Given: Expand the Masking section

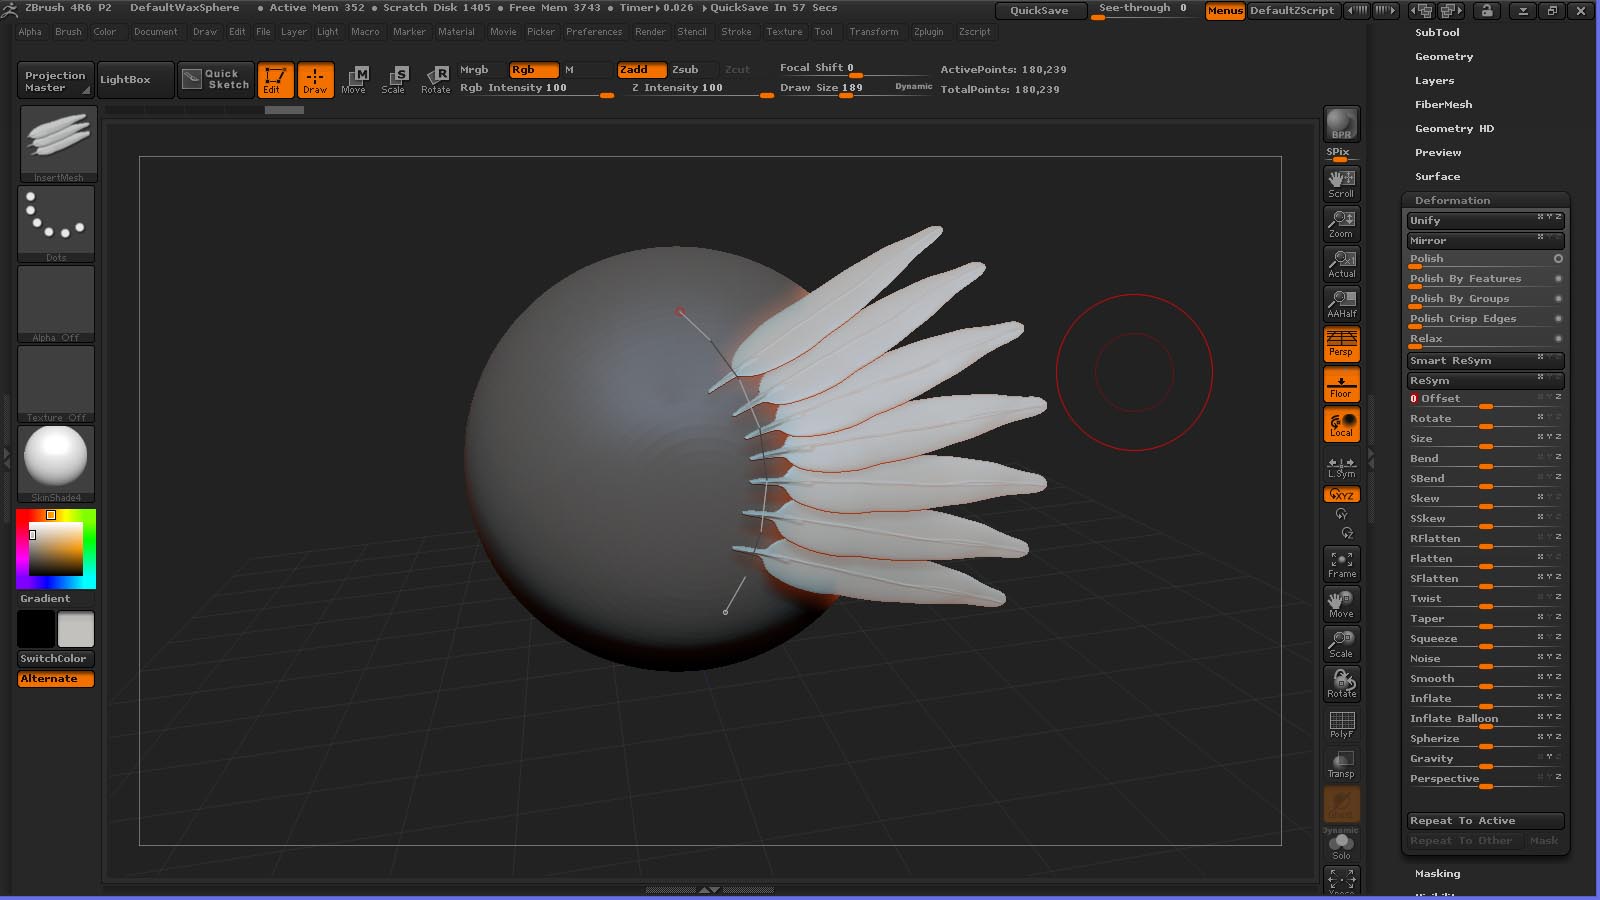Looking at the screenshot, I should [1437, 874].
